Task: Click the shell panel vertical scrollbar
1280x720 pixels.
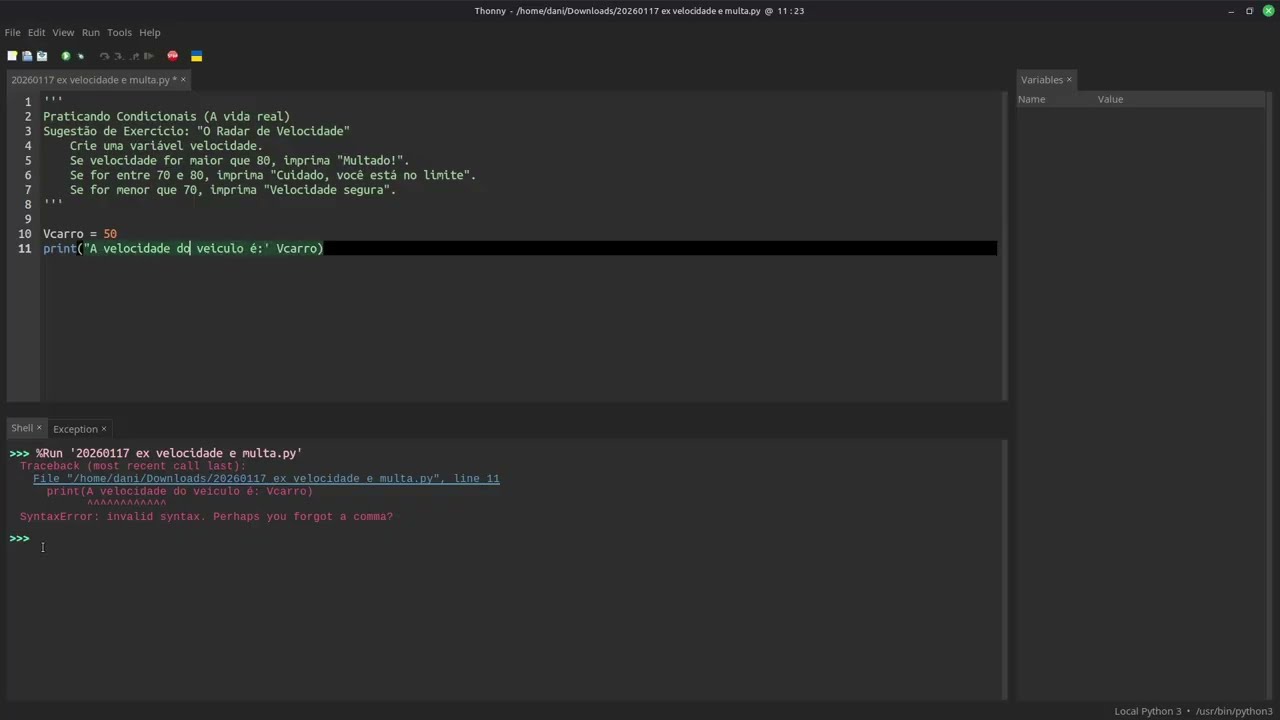Action: click(1003, 570)
